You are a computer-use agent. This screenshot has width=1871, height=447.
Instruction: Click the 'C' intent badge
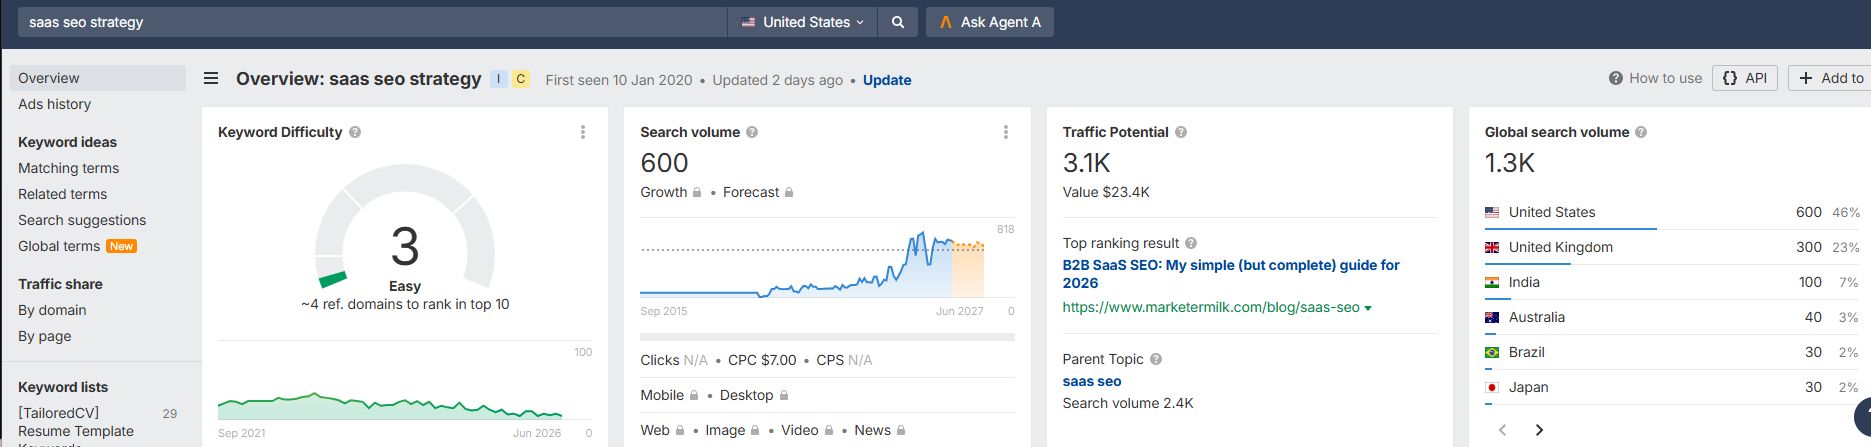[x=521, y=79]
